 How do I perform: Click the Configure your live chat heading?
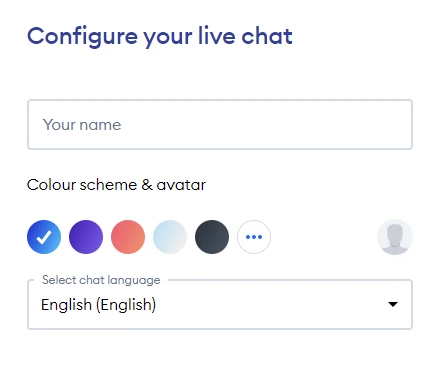(x=160, y=37)
